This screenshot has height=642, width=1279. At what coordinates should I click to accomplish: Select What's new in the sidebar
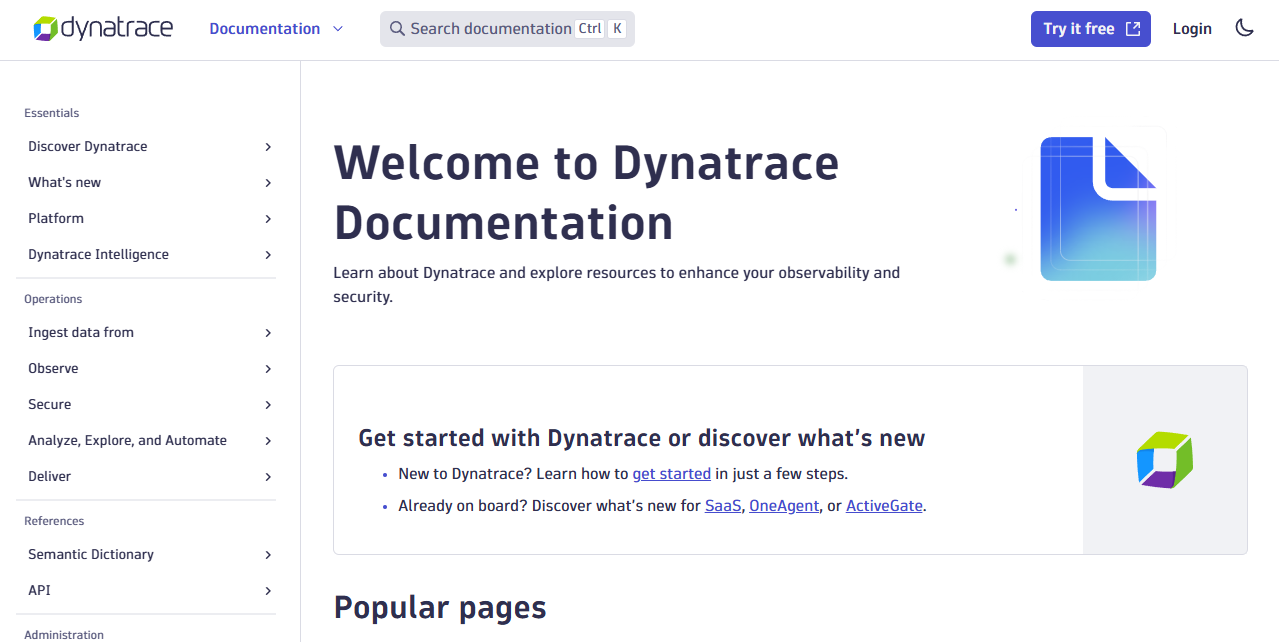click(65, 183)
